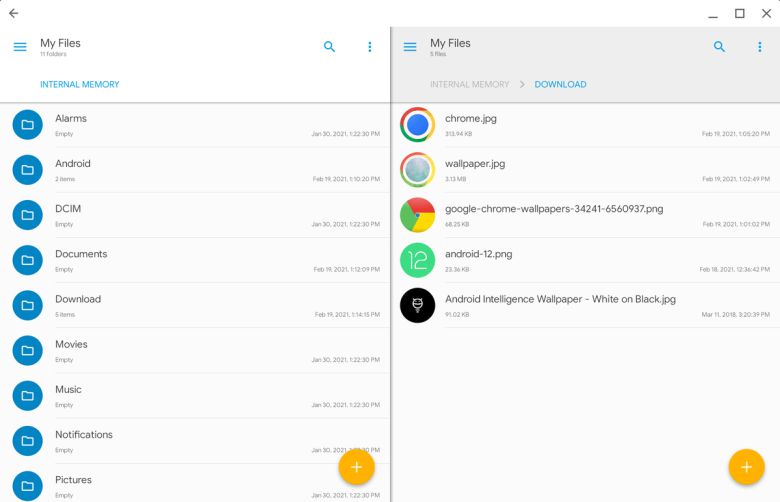Image resolution: width=780 pixels, height=502 pixels.
Task: Open android-12.png file
Action: pyautogui.click(x=478, y=254)
